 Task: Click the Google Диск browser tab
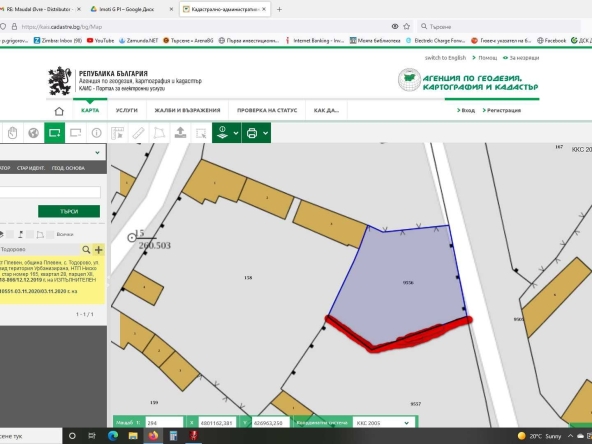tap(132, 9)
